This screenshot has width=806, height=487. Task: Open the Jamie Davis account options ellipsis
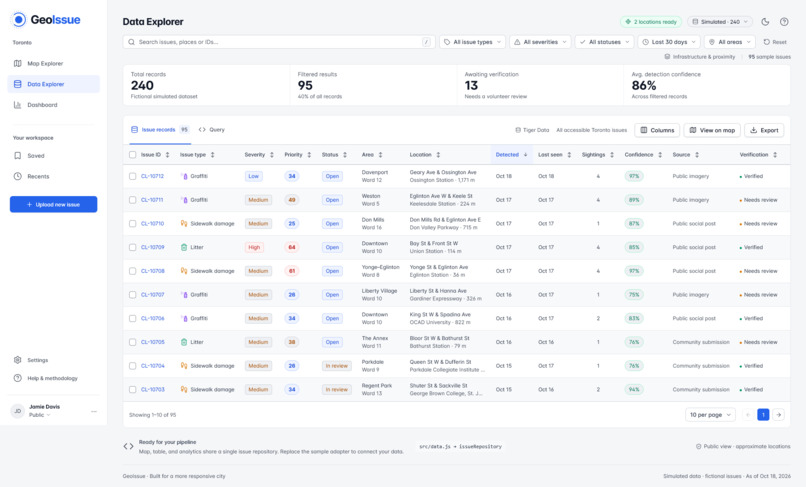[94, 411]
